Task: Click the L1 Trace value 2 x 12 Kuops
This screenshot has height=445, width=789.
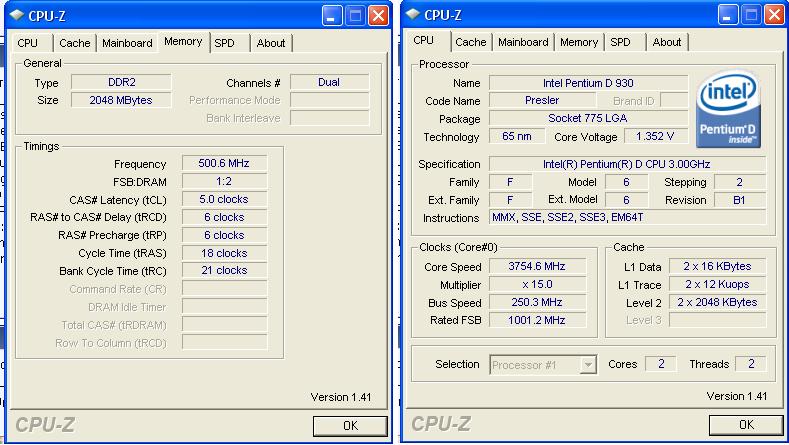Action: (718, 284)
